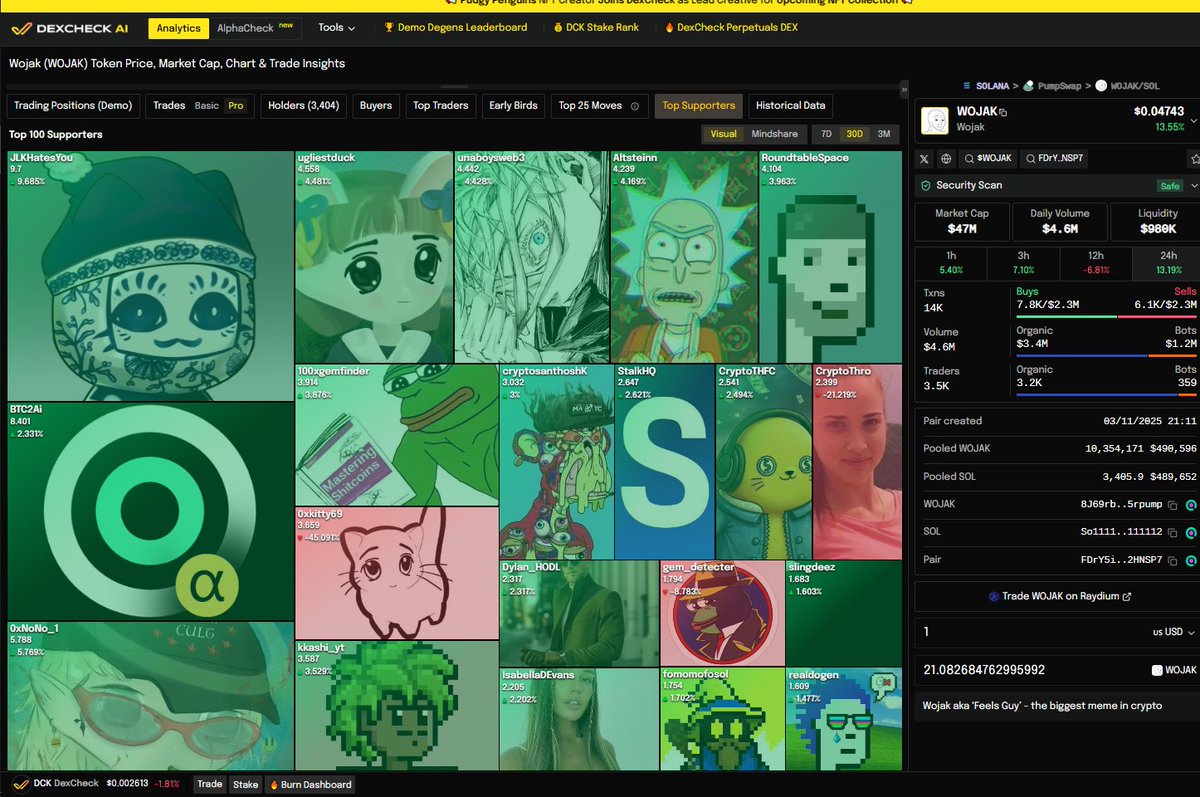Switch Trades to Pro mode
This screenshot has height=797, width=1200.
236,106
